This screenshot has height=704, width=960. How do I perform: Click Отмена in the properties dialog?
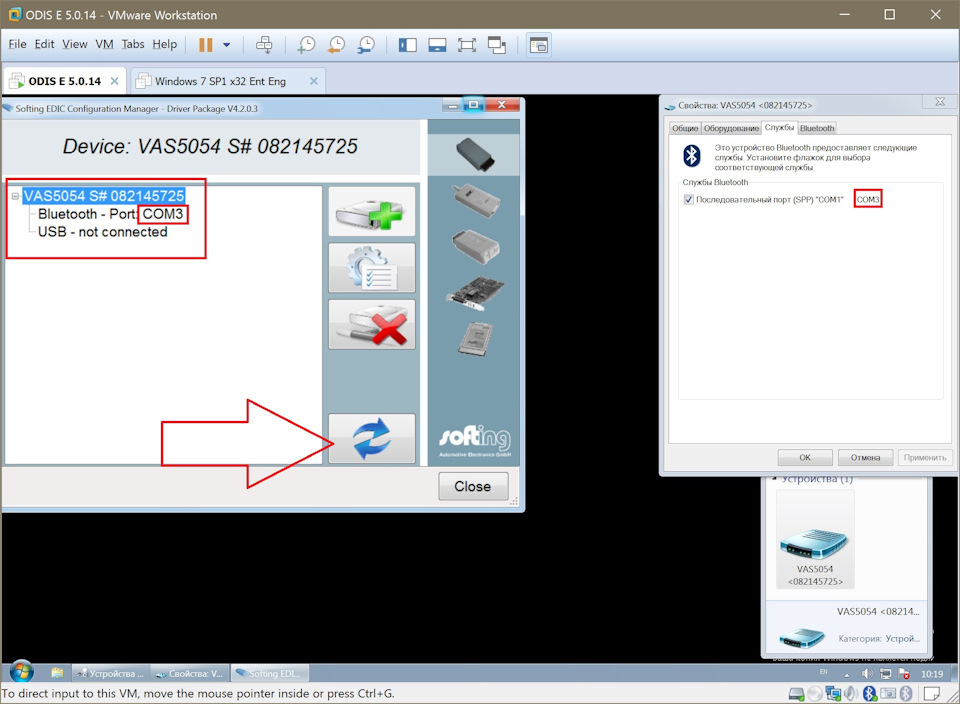click(x=865, y=457)
